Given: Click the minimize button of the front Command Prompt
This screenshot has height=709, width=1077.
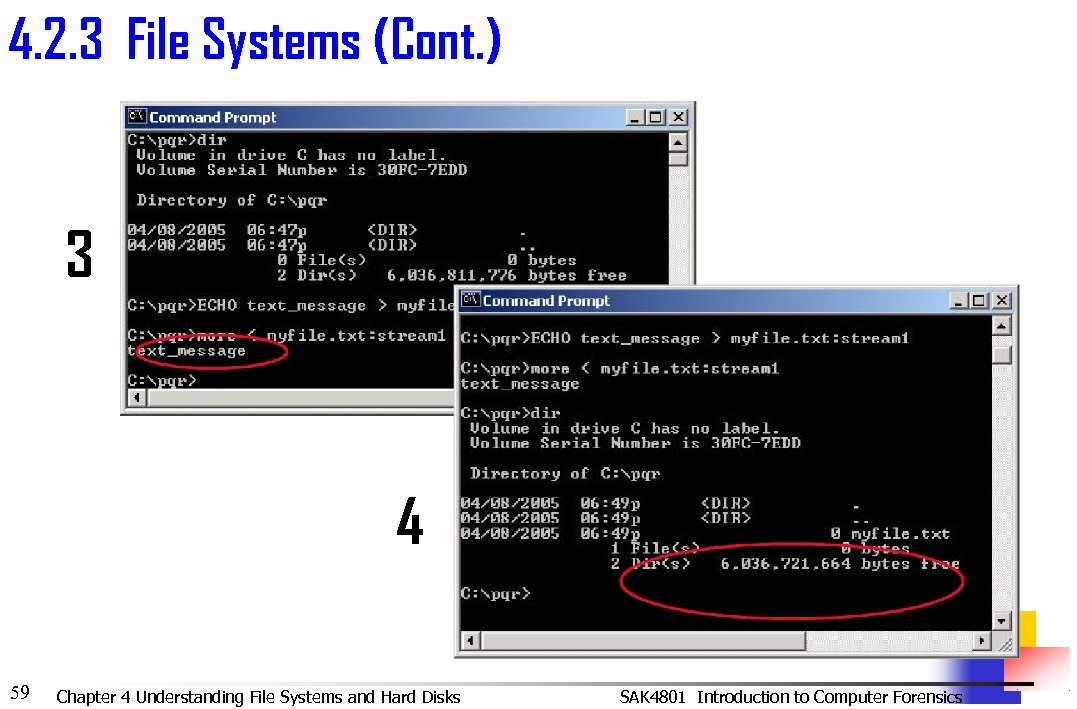Looking at the screenshot, I should (960, 299).
